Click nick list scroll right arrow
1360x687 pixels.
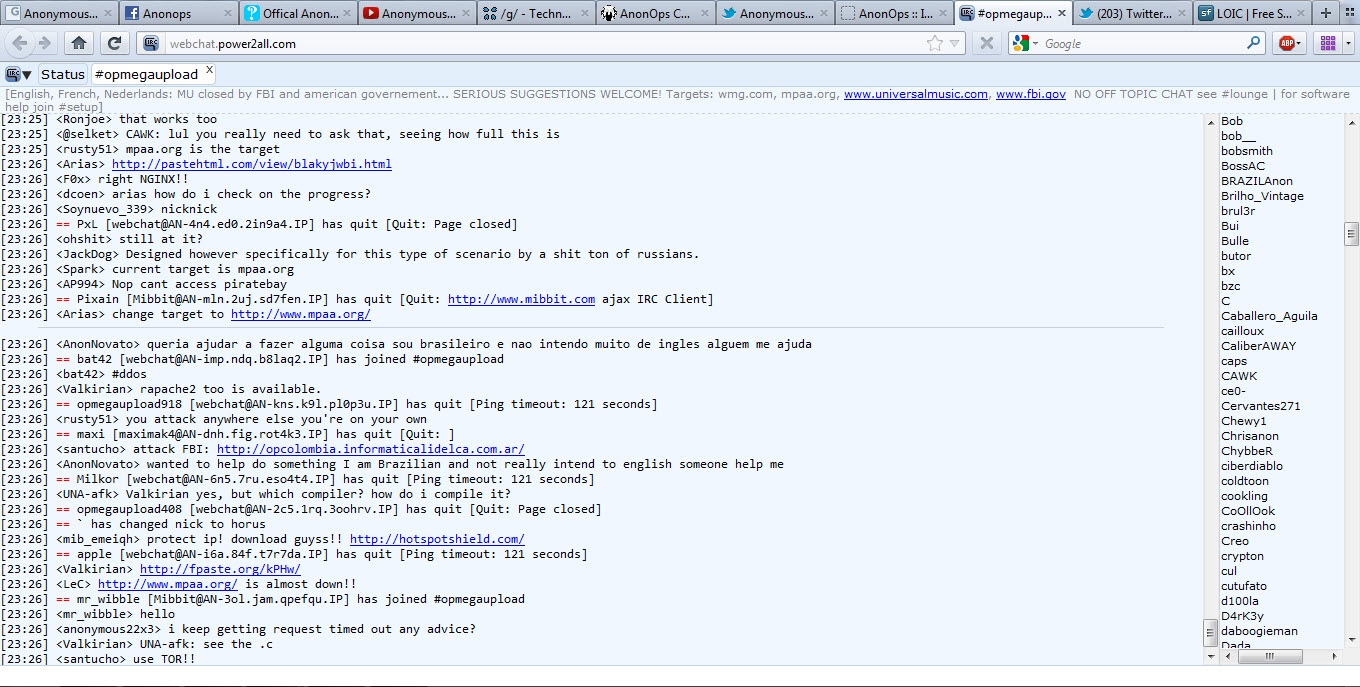tap(1335, 657)
